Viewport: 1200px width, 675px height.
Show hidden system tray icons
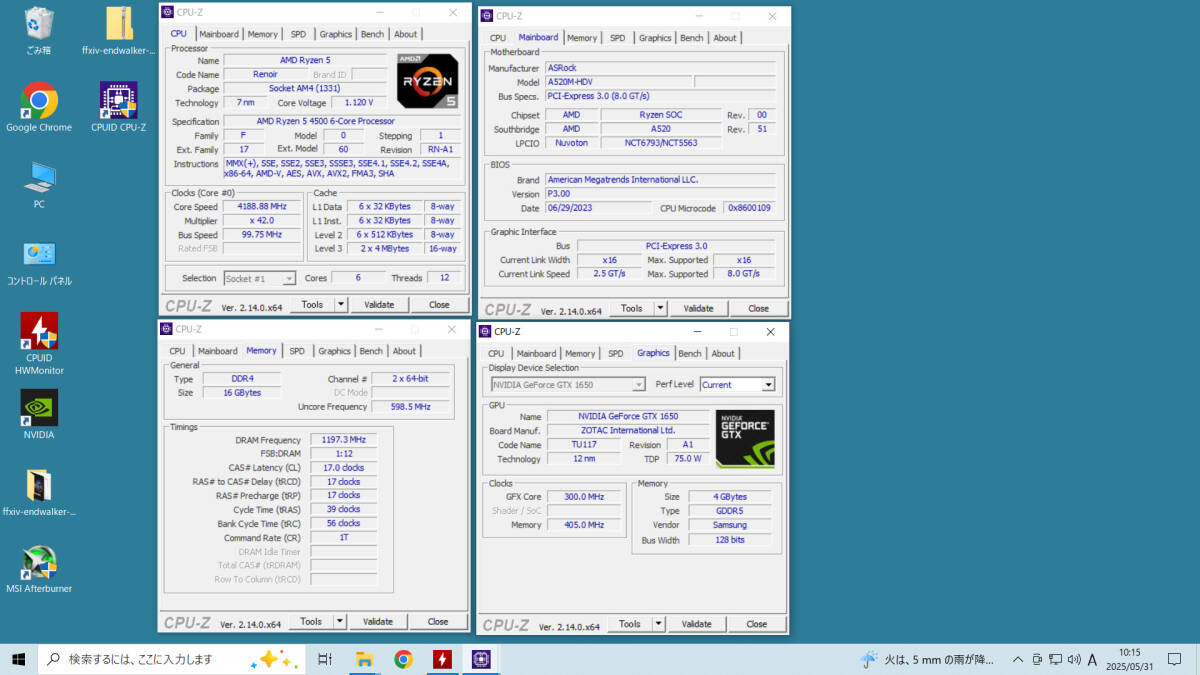pos(1018,659)
